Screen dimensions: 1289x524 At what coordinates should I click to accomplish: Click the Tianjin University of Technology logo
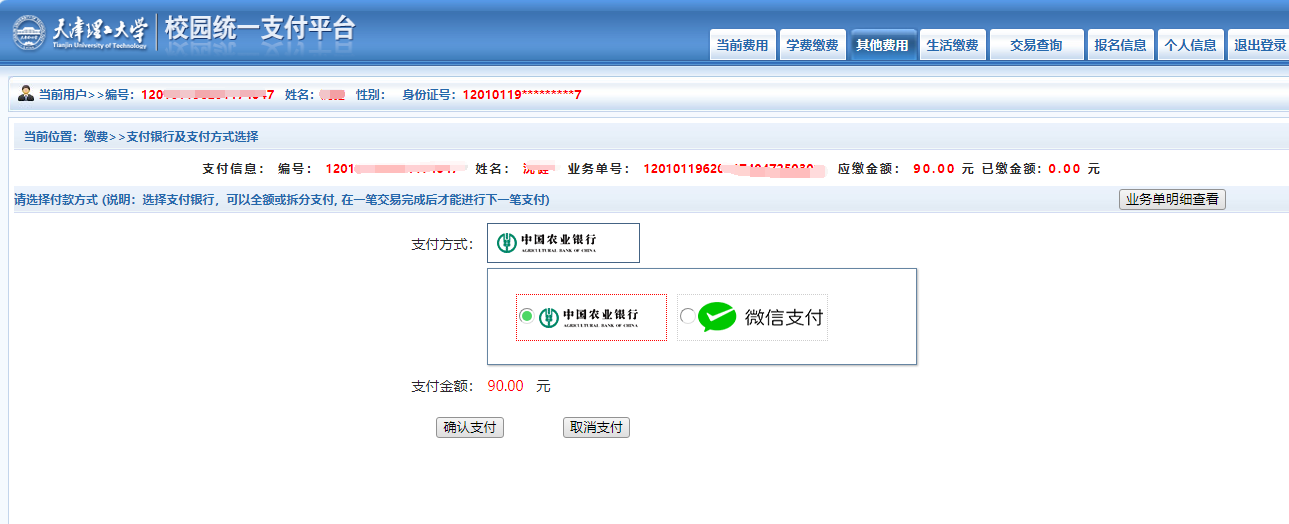[x=80, y=32]
